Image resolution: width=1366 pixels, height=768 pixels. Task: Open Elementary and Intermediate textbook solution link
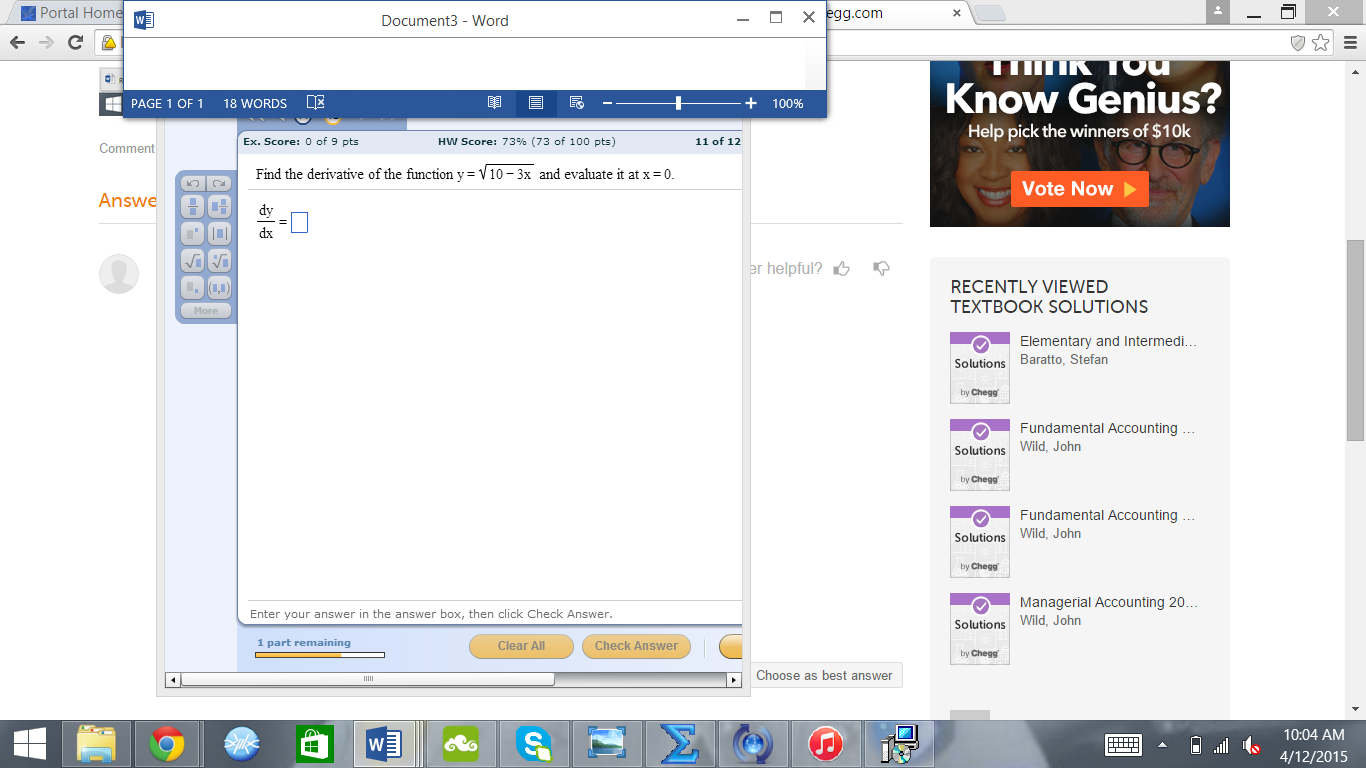1108,341
